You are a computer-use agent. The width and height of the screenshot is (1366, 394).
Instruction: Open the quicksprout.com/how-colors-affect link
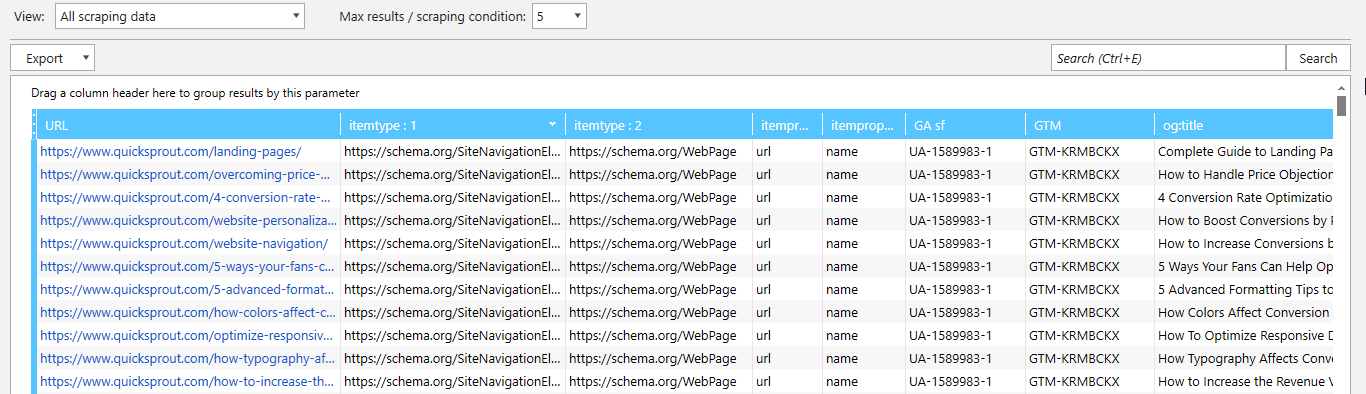click(187, 312)
